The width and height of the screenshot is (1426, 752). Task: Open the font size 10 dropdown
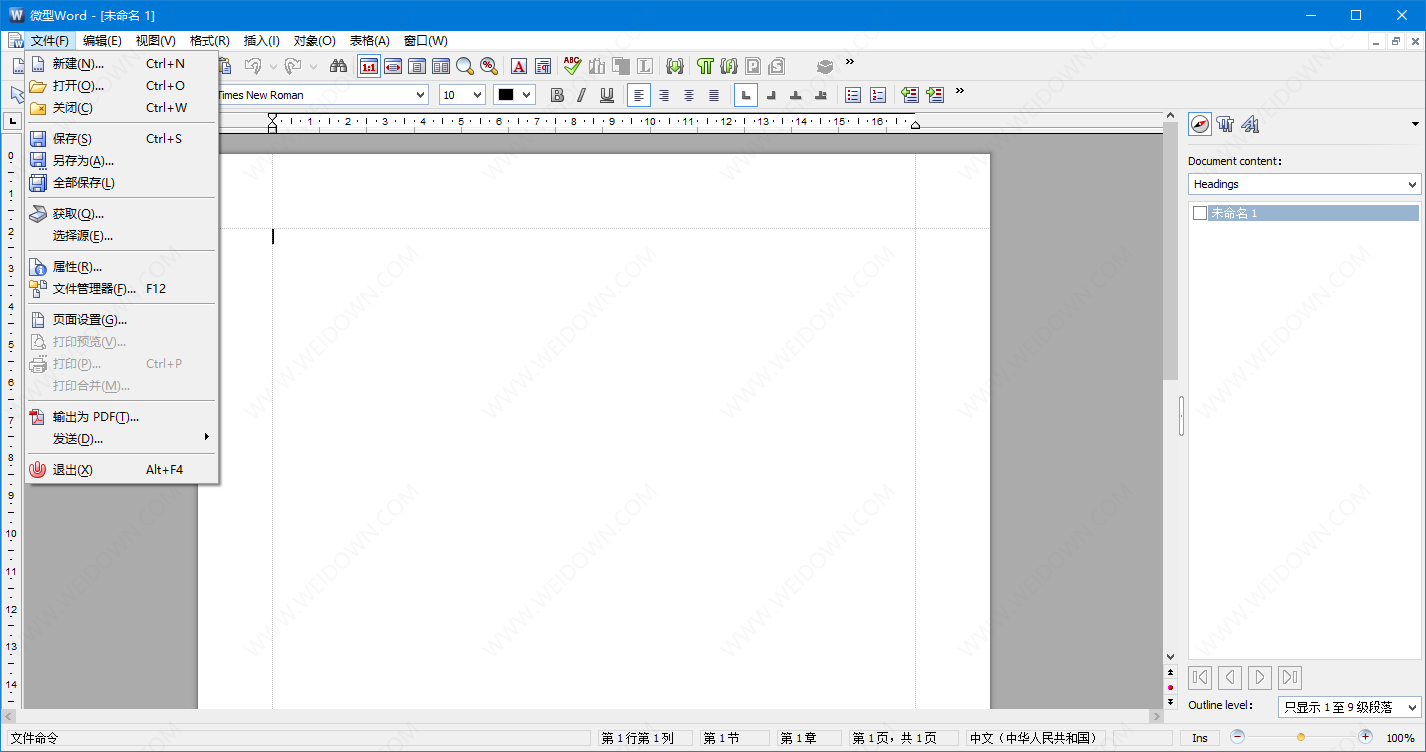(x=477, y=95)
